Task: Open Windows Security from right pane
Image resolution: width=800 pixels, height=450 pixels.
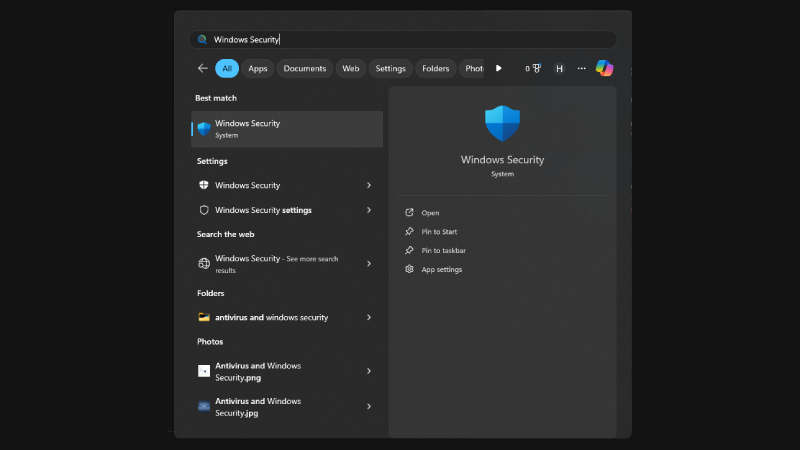Action: (430, 213)
